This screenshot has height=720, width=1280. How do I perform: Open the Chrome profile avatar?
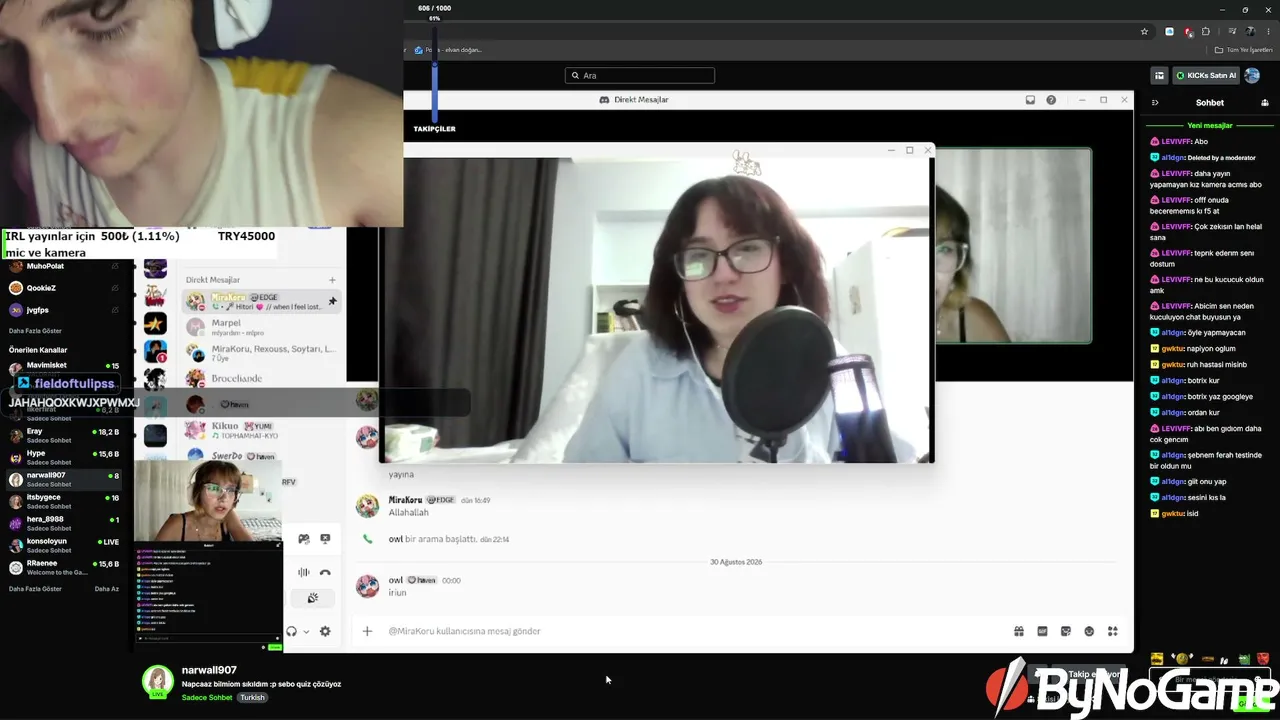tap(1250, 31)
